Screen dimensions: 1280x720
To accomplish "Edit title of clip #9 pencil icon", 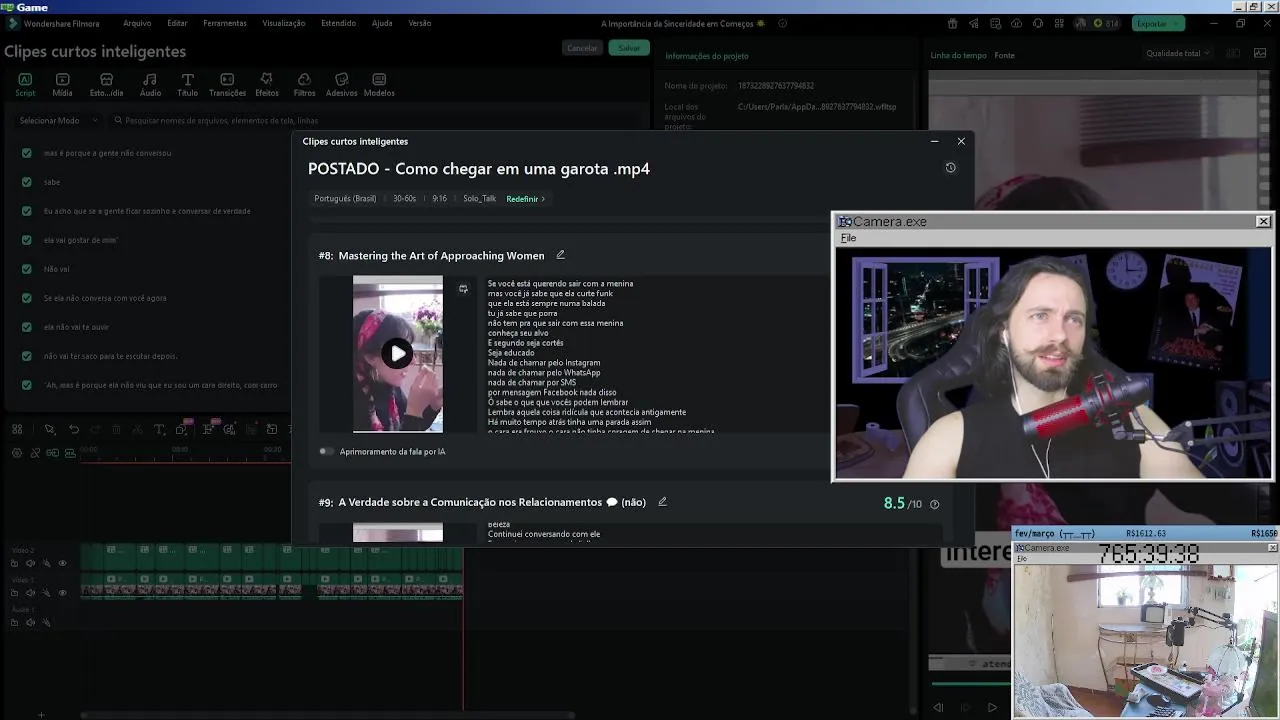I will click(x=662, y=502).
